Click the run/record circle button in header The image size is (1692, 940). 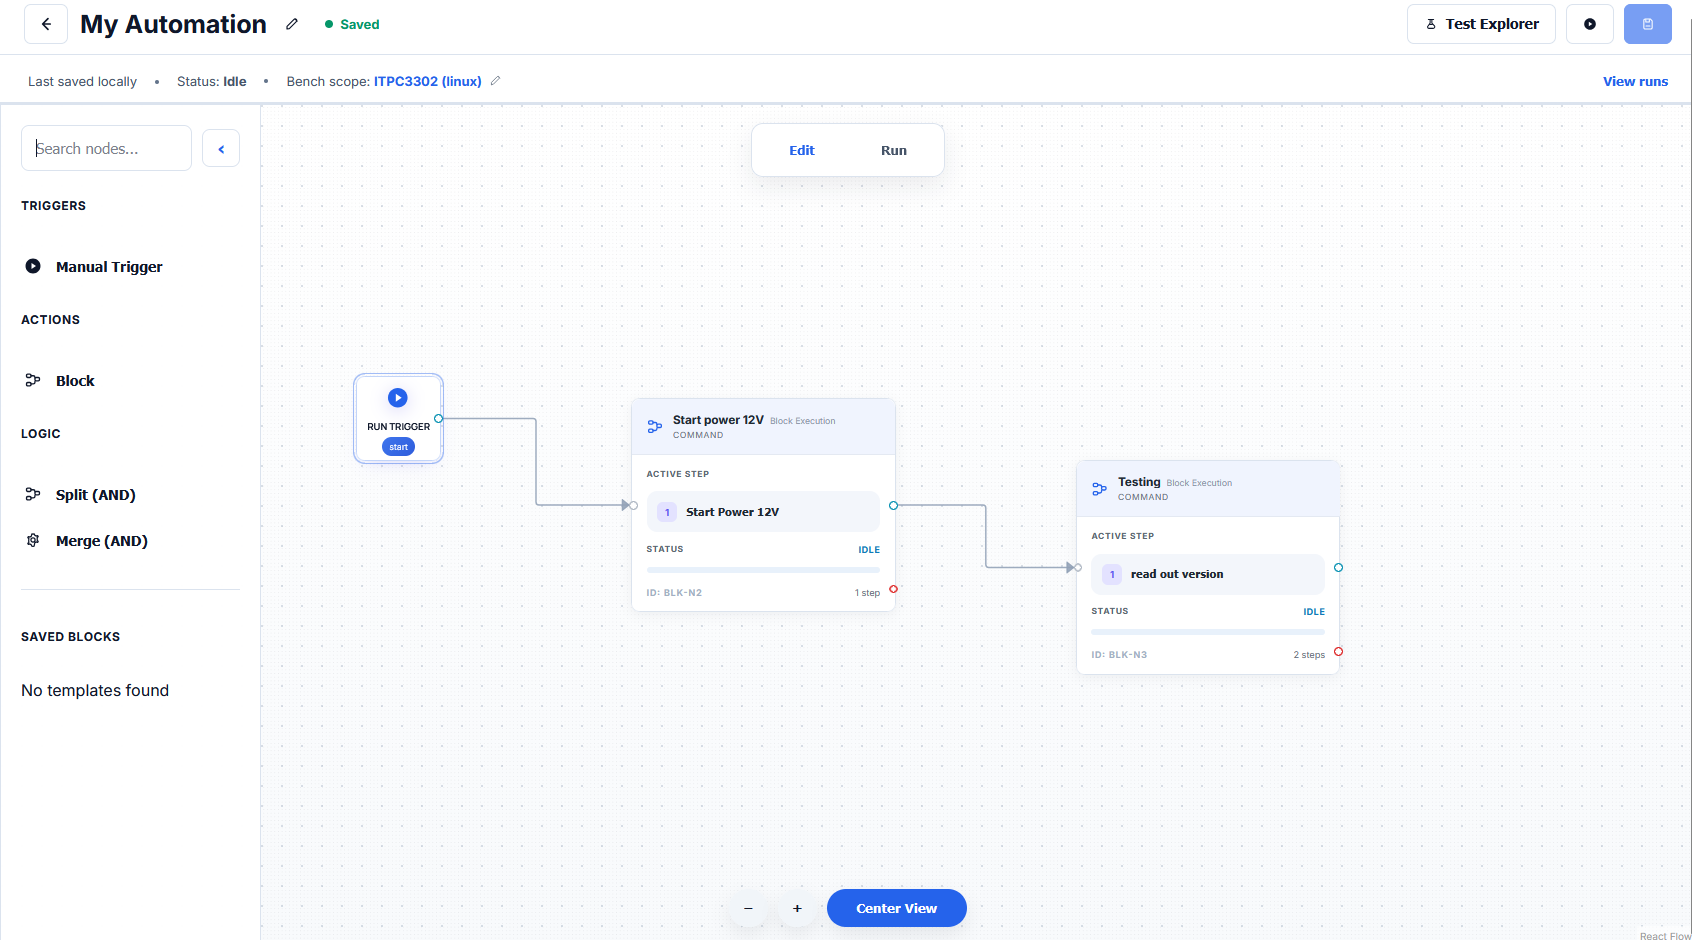click(1590, 24)
